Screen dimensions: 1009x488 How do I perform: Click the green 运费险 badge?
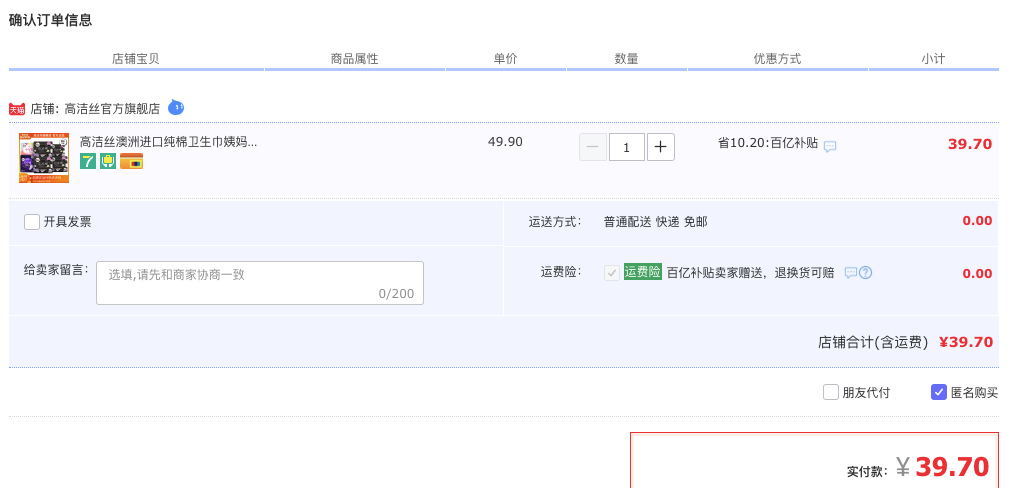pyautogui.click(x=642, y=272)
